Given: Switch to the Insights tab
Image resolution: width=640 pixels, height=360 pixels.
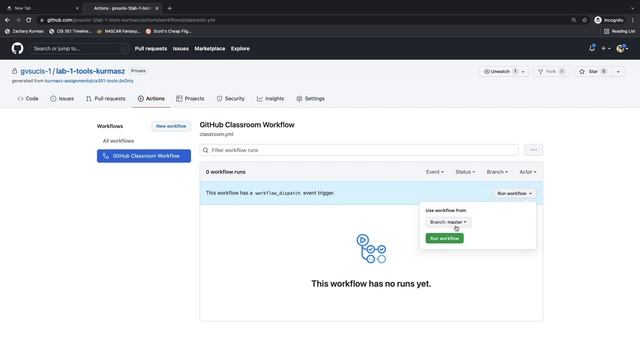Looking at the screenshot, I should tap(270, 99).
